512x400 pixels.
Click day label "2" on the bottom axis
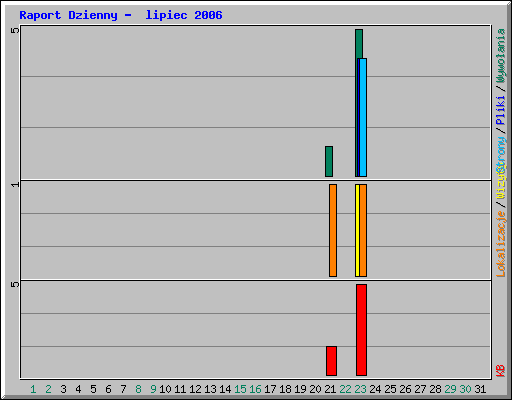coord(48,389)
